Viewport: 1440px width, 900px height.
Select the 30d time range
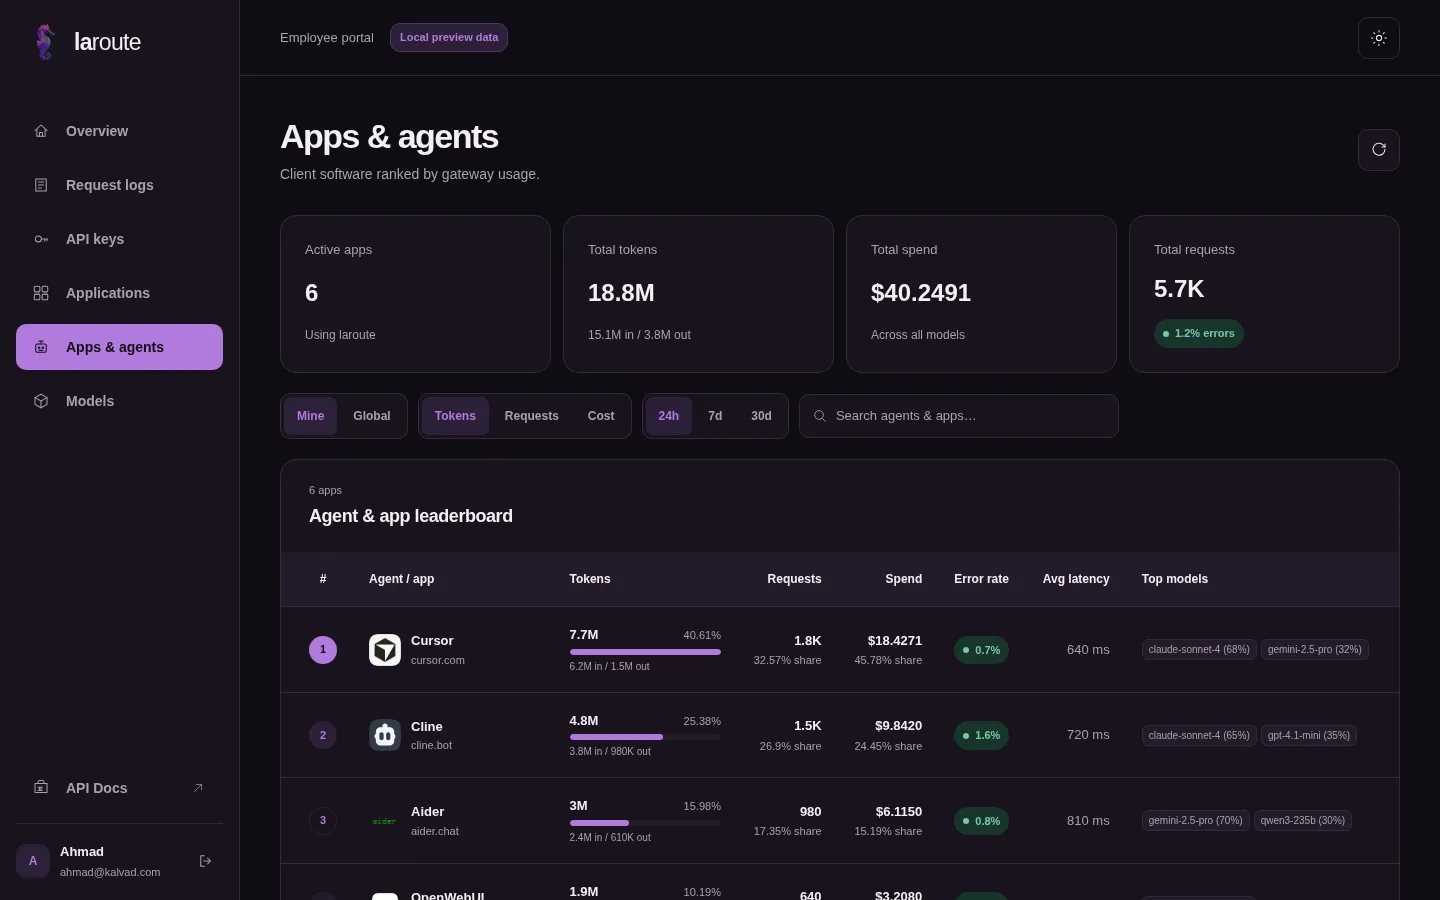pyautogui.click(x=761, y=416)
